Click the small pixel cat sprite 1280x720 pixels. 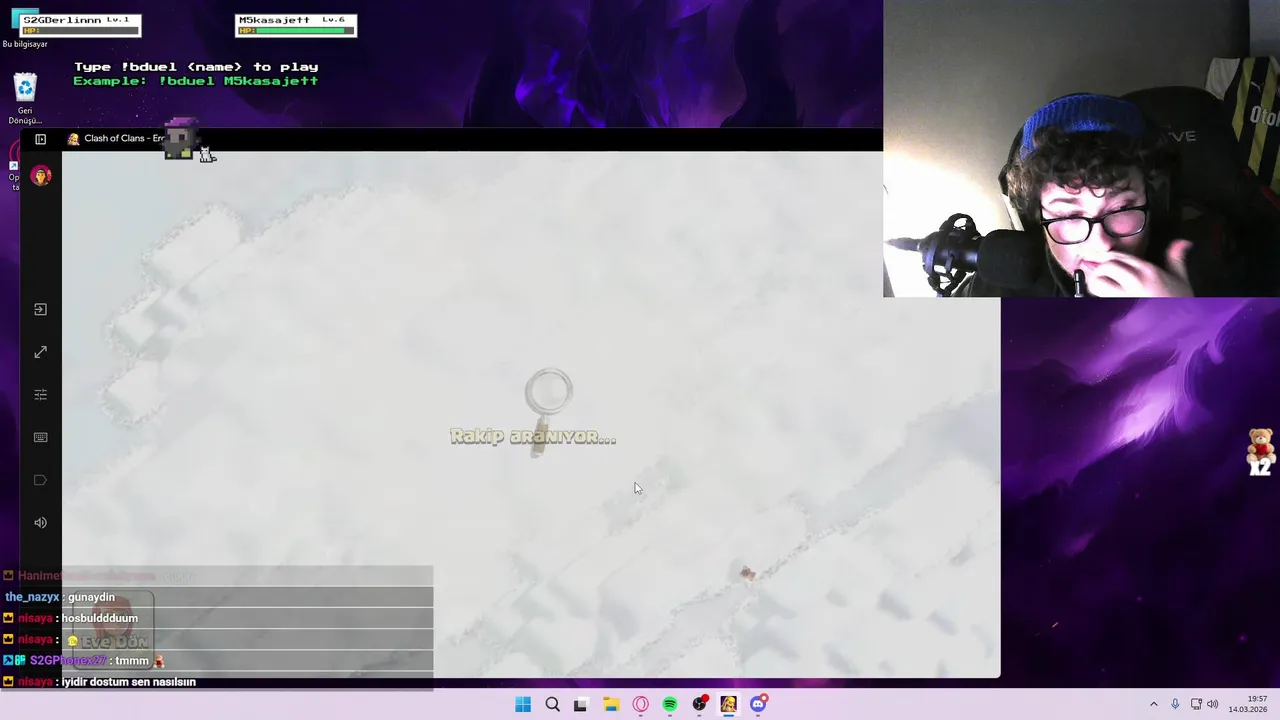(207, 154)
